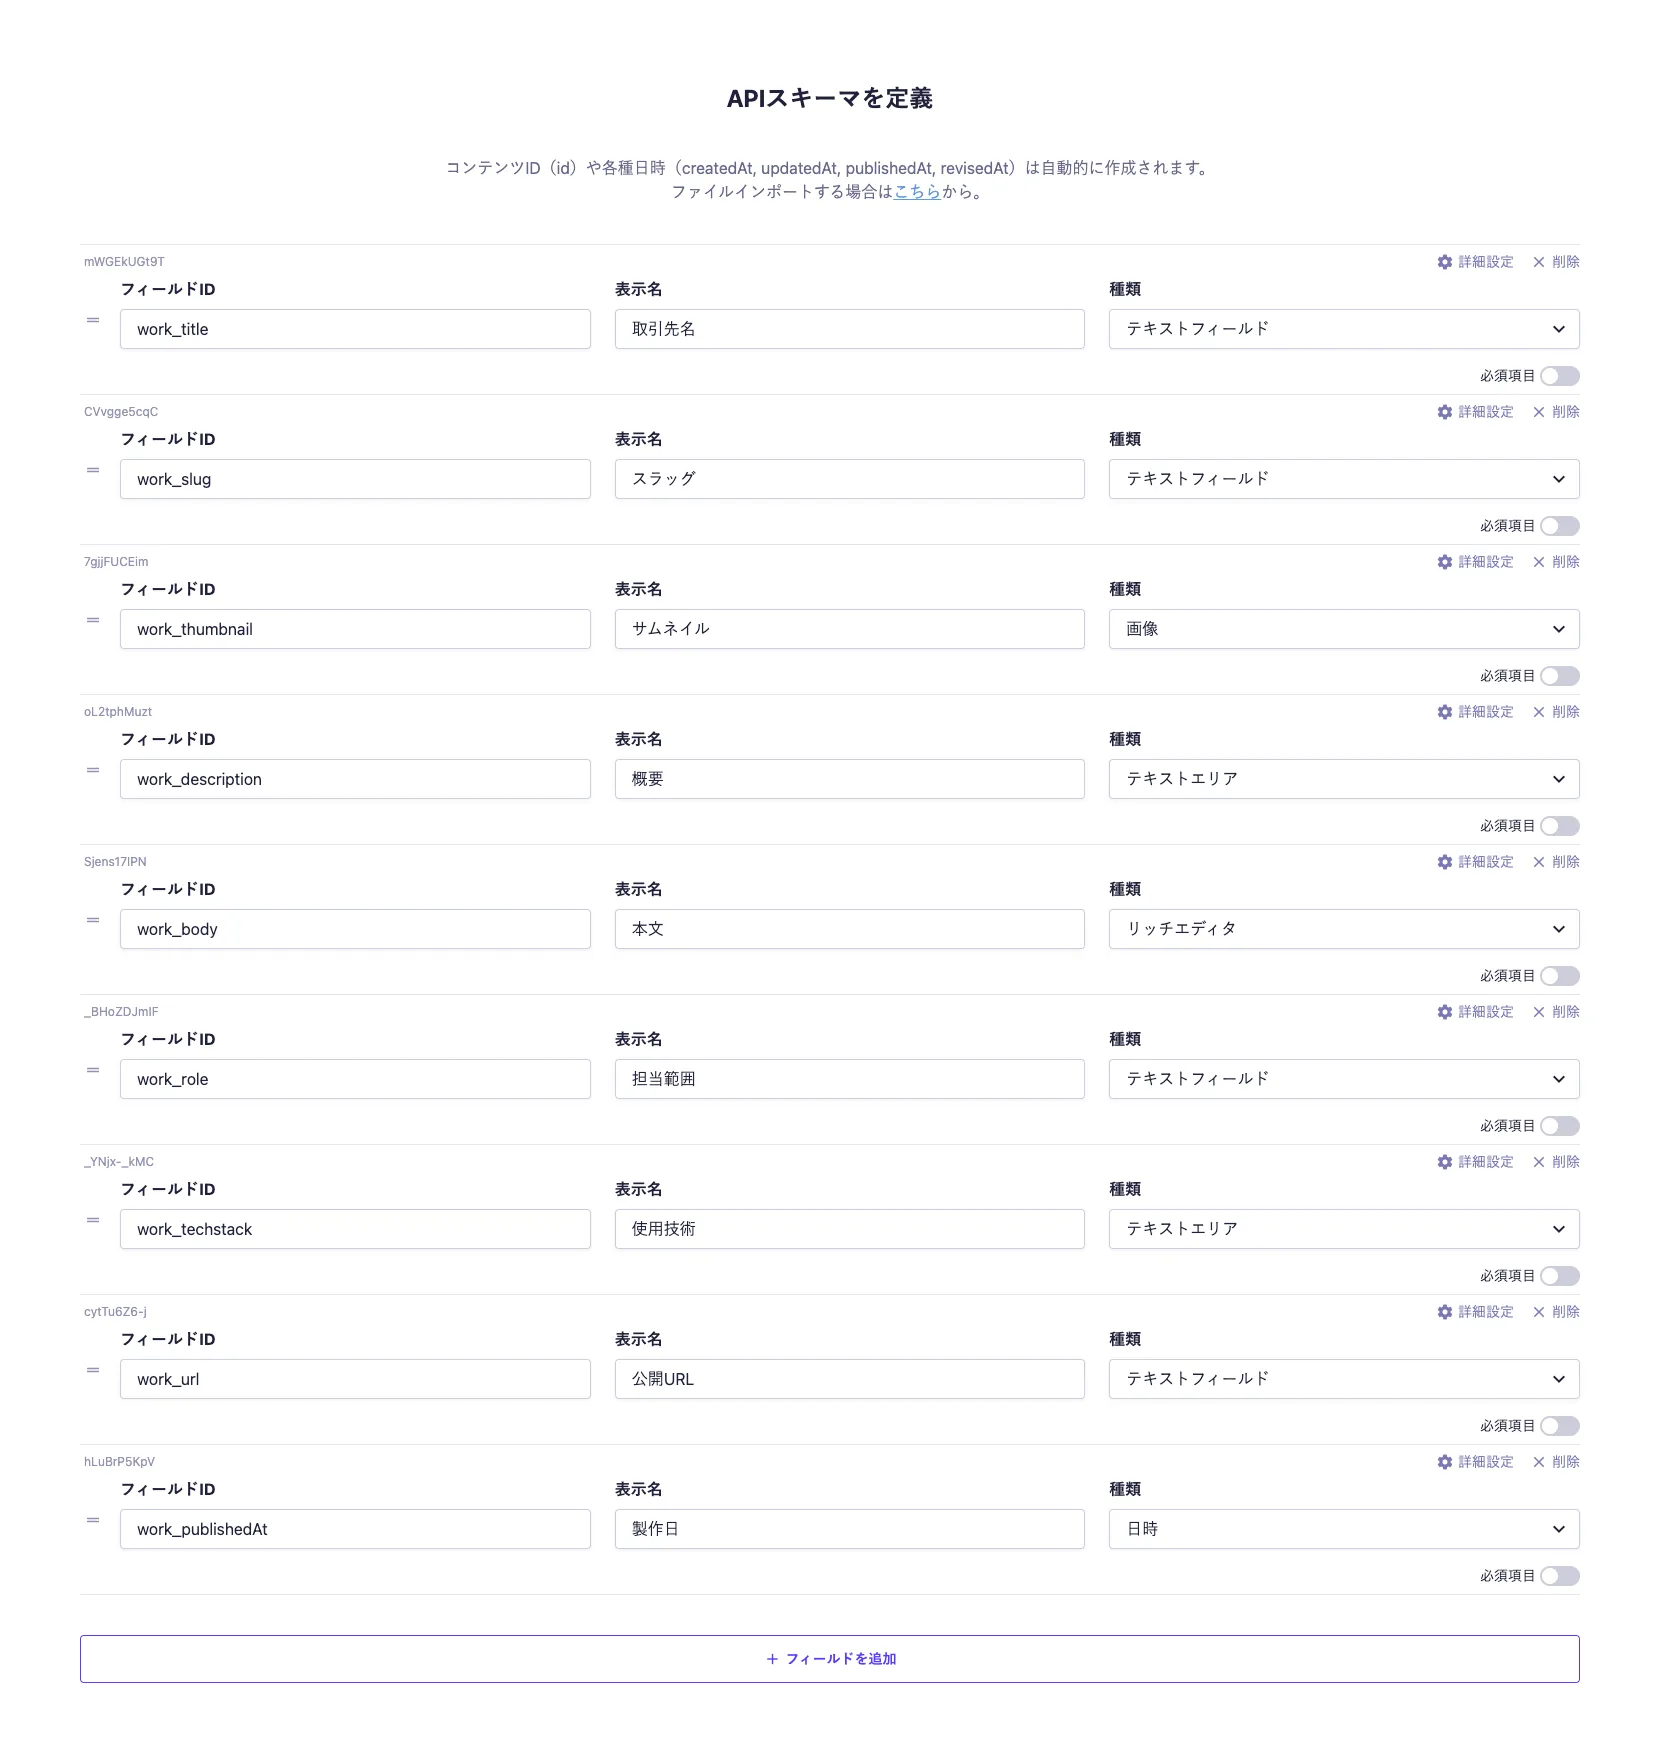Open the リッチエディタ type dropdown
Screen dimensions: 1660x1763
point(1343,929)
